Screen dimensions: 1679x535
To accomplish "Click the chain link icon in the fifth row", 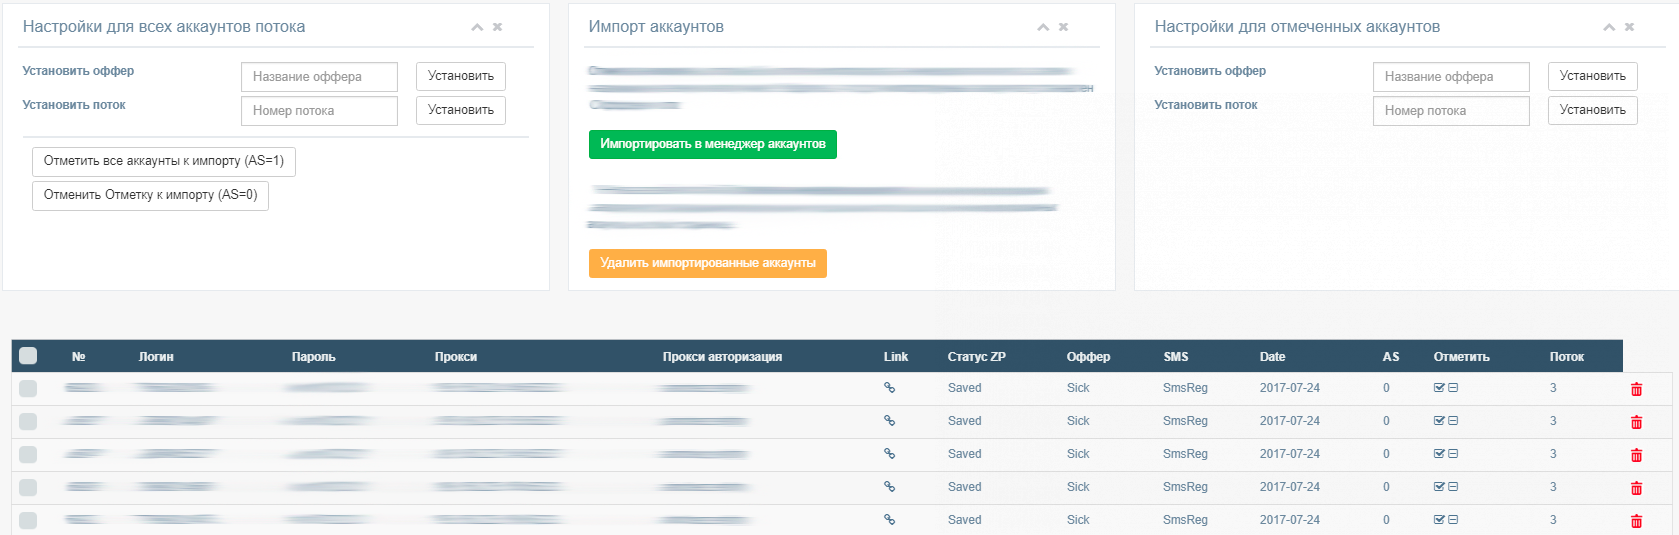I will click(x=889, y=520).
